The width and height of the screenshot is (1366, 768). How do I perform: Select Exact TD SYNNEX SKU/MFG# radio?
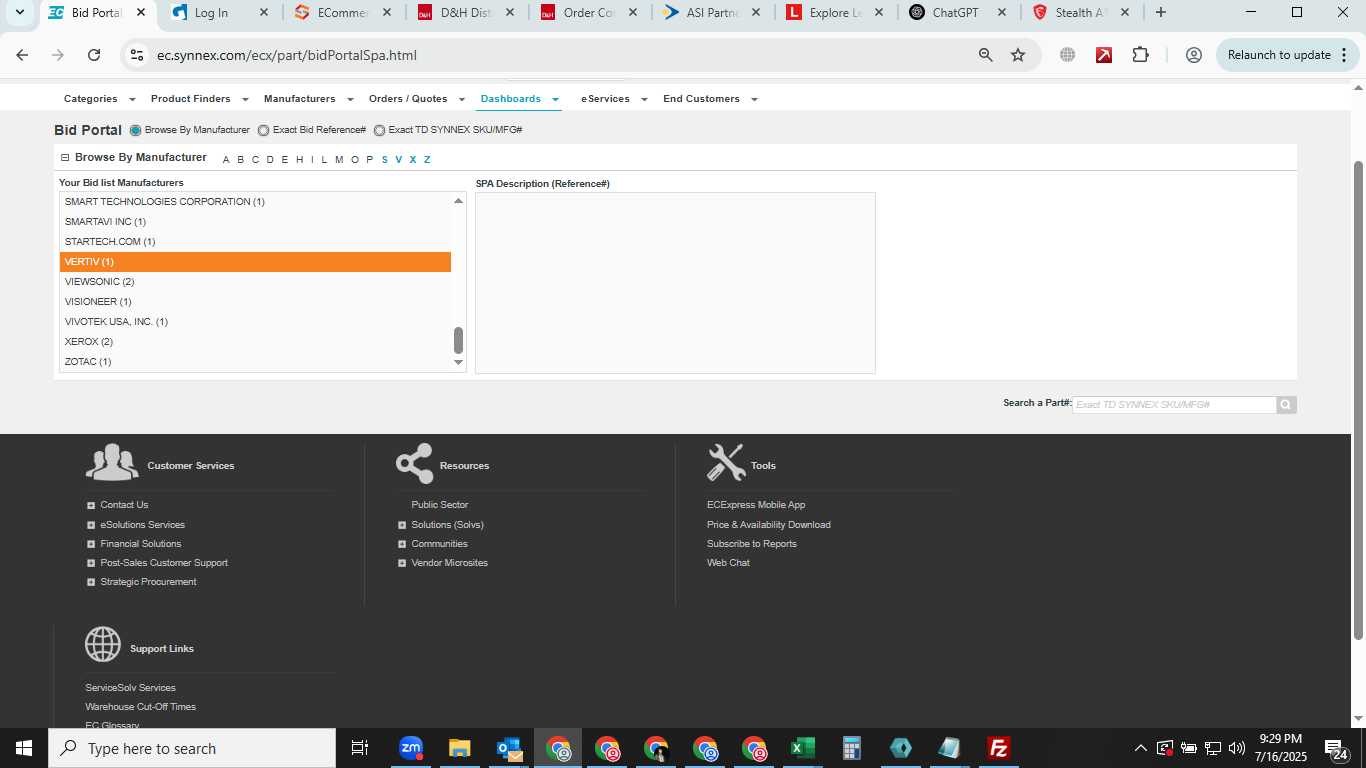[x=379, y=130]
